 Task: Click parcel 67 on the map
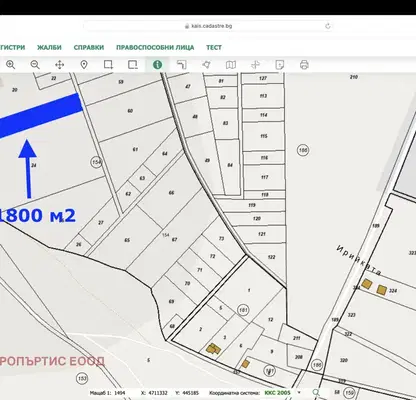(x=174, y=239)
